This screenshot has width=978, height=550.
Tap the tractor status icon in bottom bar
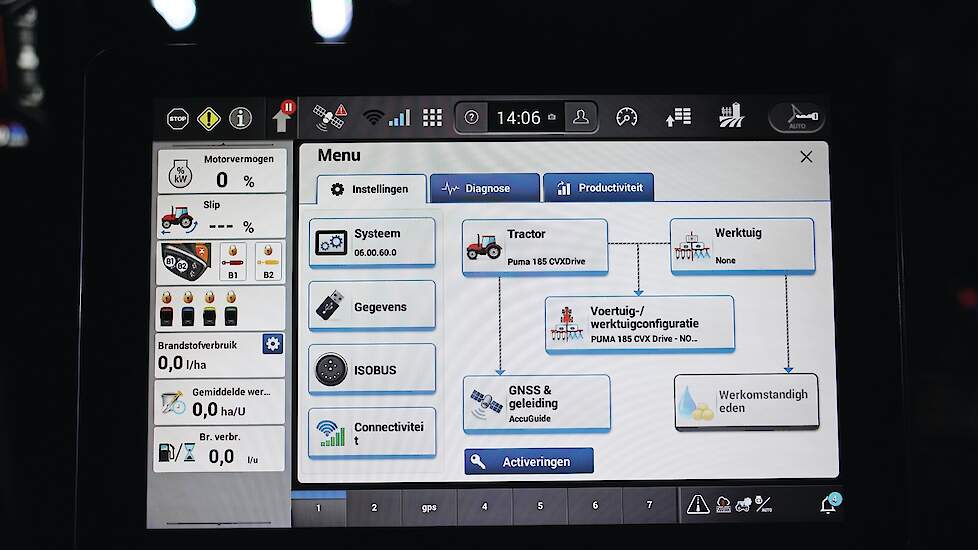pyautogui.click(x=743, y=504)
